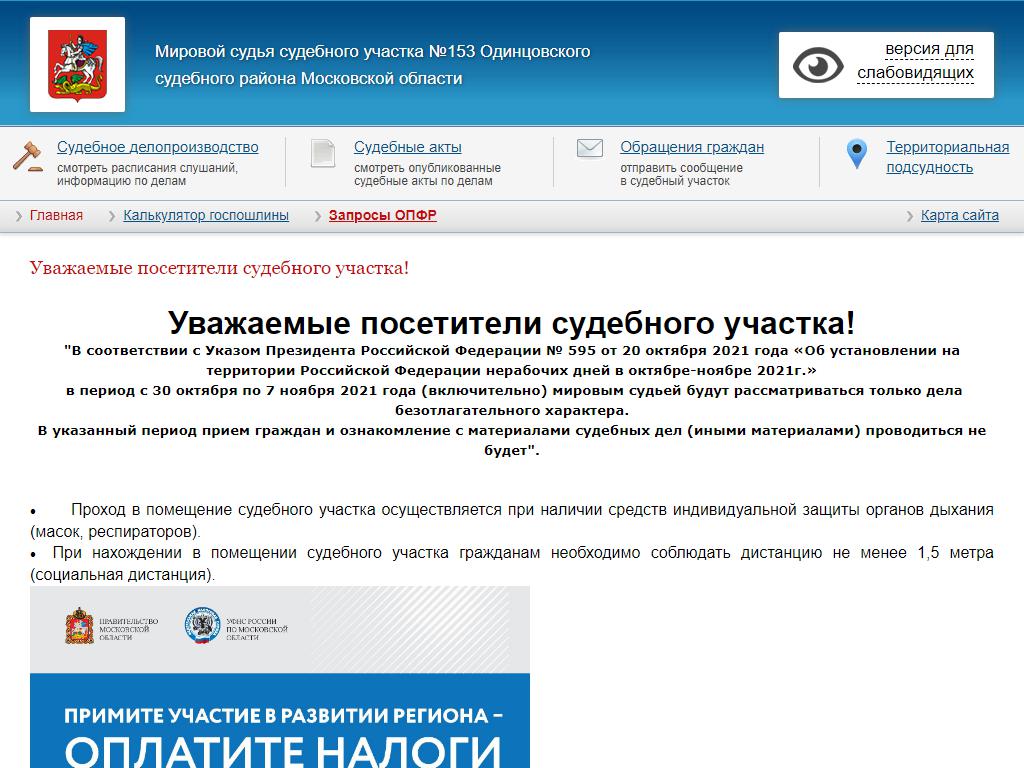The width and height of the screenshot is (1024, 768).
Task: Click the Moscow Oblast coat of arms logo
Action: pyautogui.click(x=77, y=65)
